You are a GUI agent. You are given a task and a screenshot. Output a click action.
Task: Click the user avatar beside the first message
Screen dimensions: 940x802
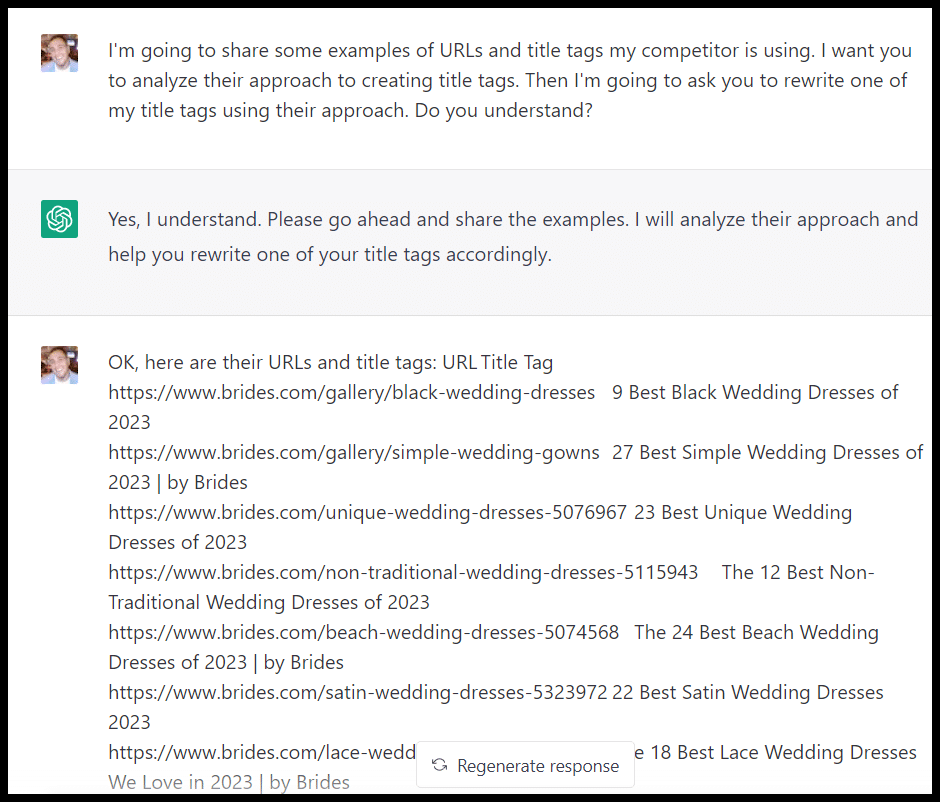point(59,53)
